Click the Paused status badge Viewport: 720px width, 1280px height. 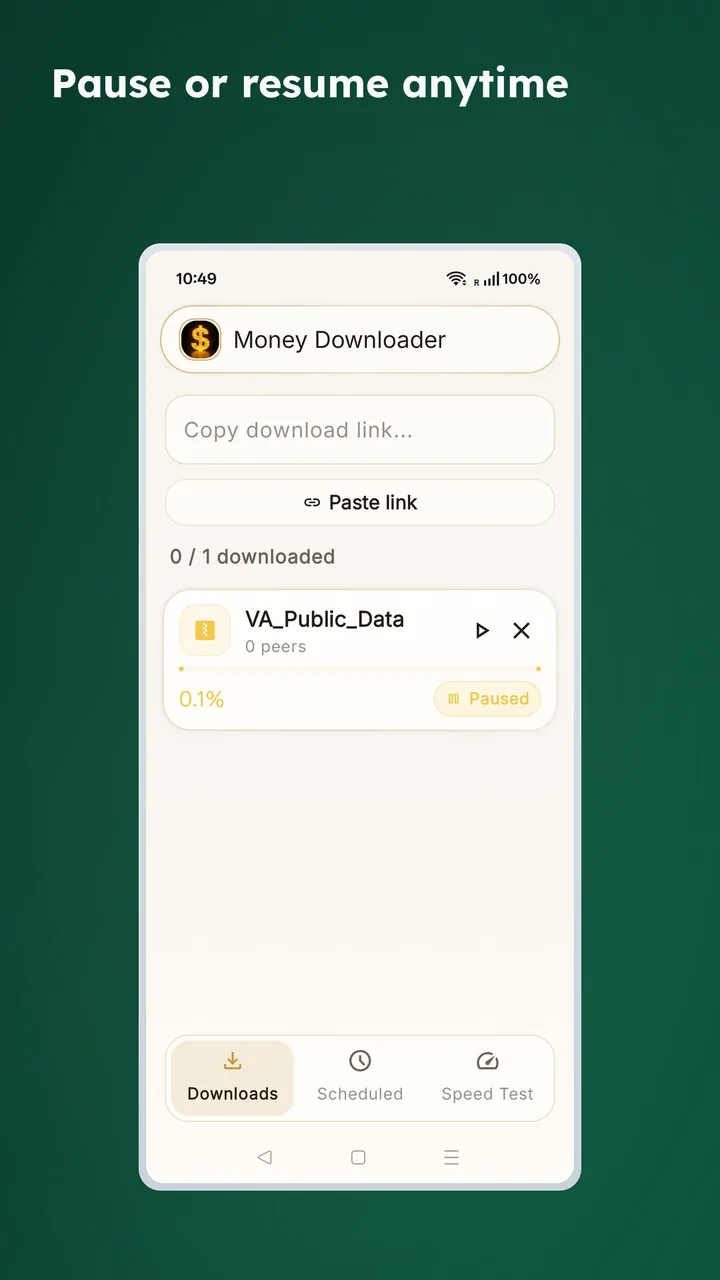tap(487, 699)
